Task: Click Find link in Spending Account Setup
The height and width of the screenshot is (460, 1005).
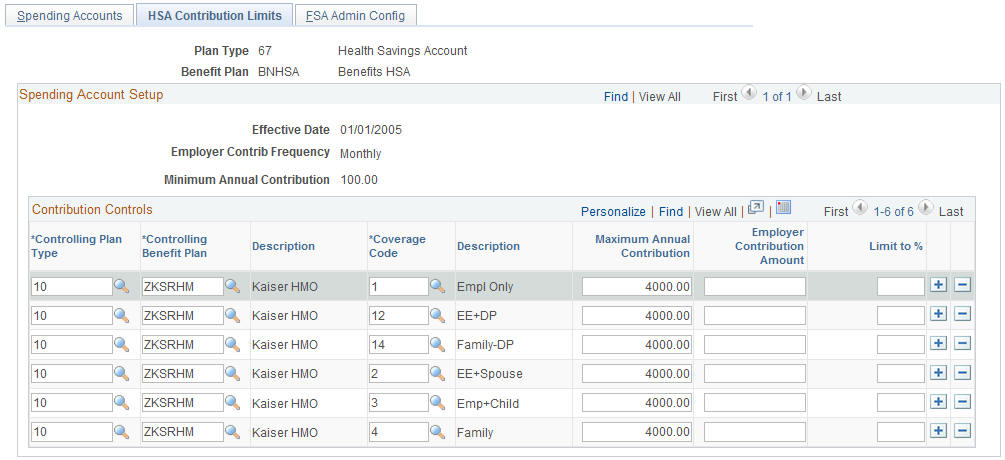Action: (x=616, y=97)
